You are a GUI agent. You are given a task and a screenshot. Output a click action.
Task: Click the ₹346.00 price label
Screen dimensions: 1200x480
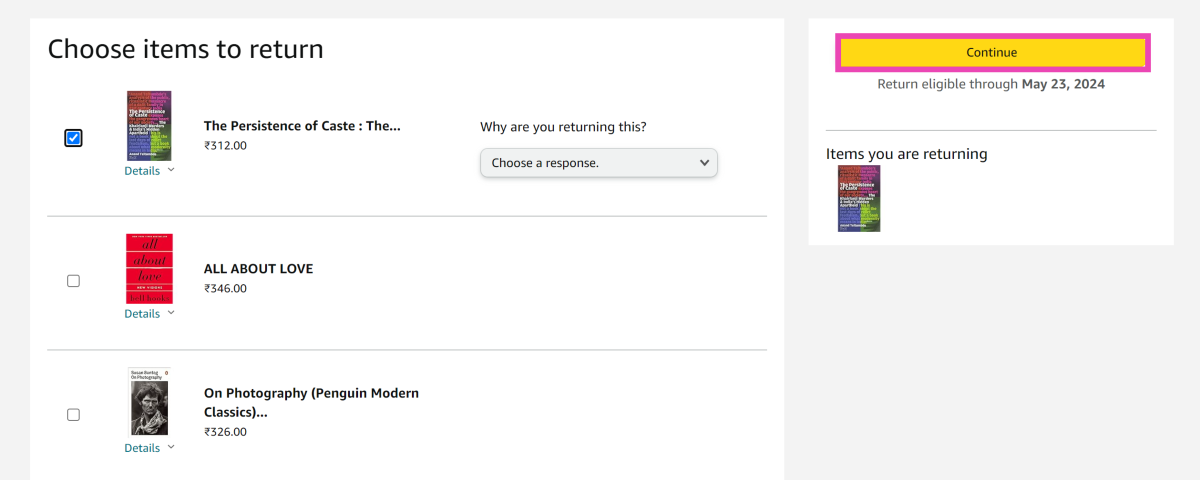tap(225, 289)
